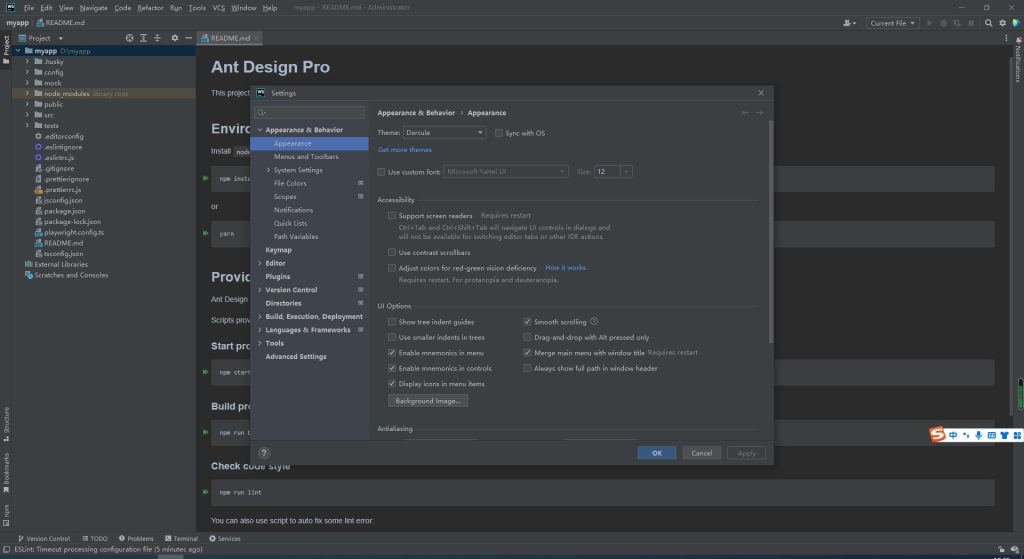Click back arrow in Settings breadcrumb
1024x559 pixels.
(745, 113)
